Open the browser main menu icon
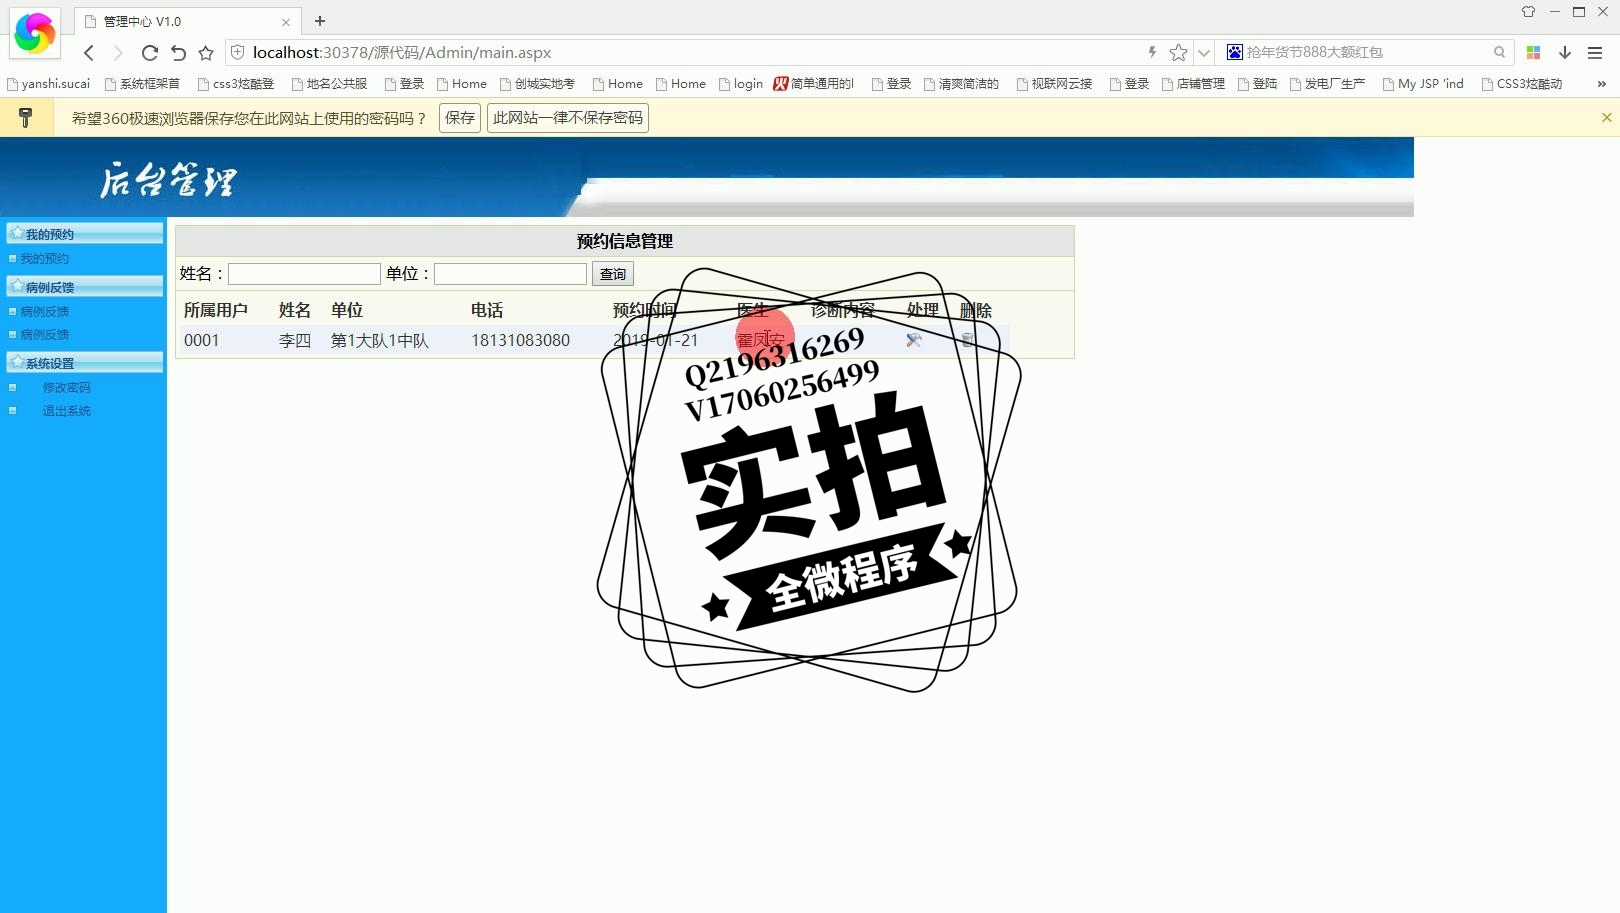Image resolution: width=1620 pixels, height=913 pixels. 1595,53
